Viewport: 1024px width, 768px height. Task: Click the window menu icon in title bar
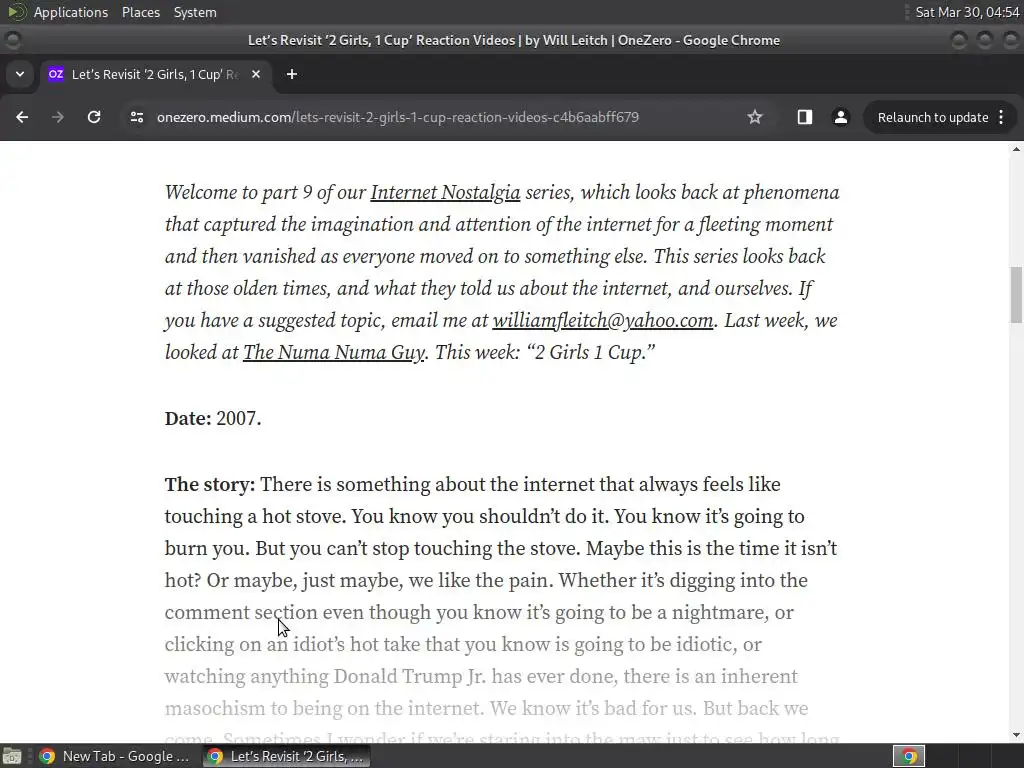[x=12, y=40]
